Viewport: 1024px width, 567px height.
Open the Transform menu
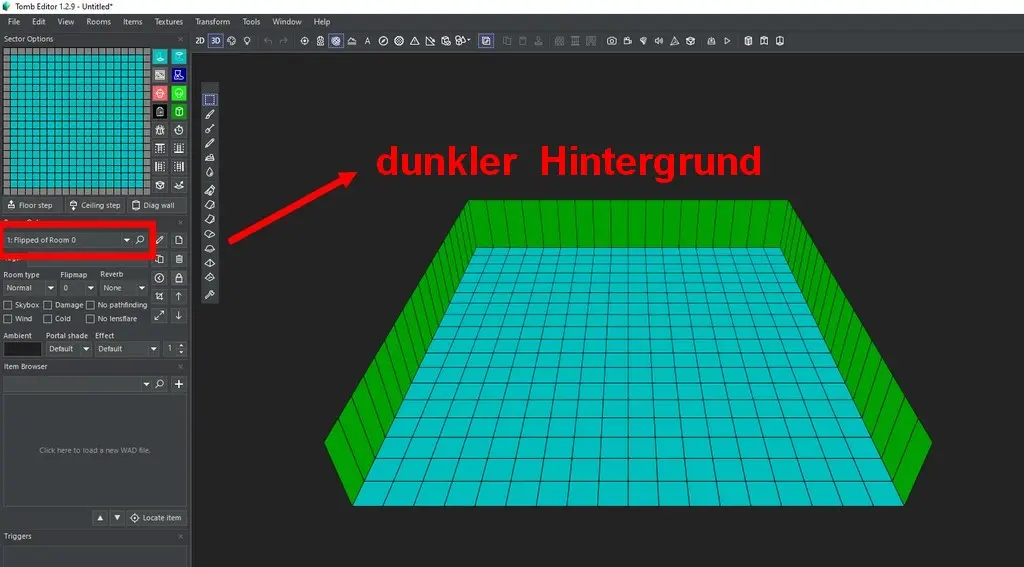click(212, 22)
